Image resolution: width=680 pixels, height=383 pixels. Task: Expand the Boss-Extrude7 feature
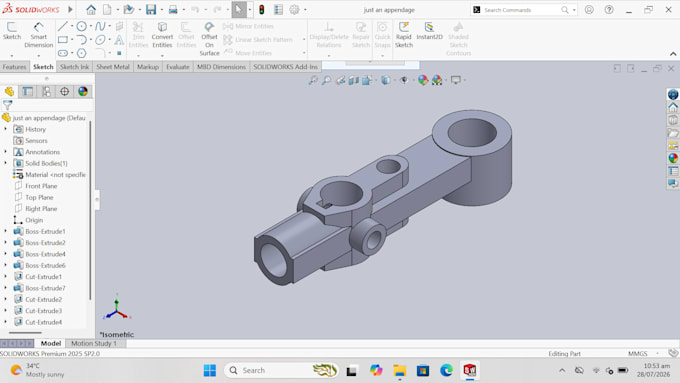6,288
